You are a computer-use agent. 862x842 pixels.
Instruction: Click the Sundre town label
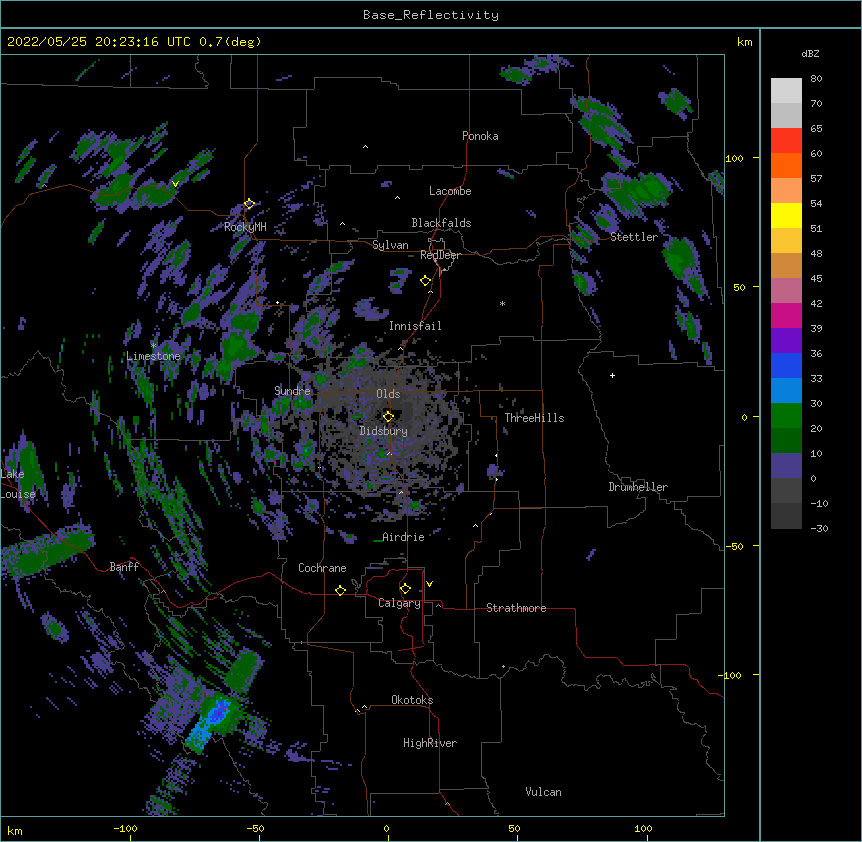pyautogui.click(x=292, y=391)
